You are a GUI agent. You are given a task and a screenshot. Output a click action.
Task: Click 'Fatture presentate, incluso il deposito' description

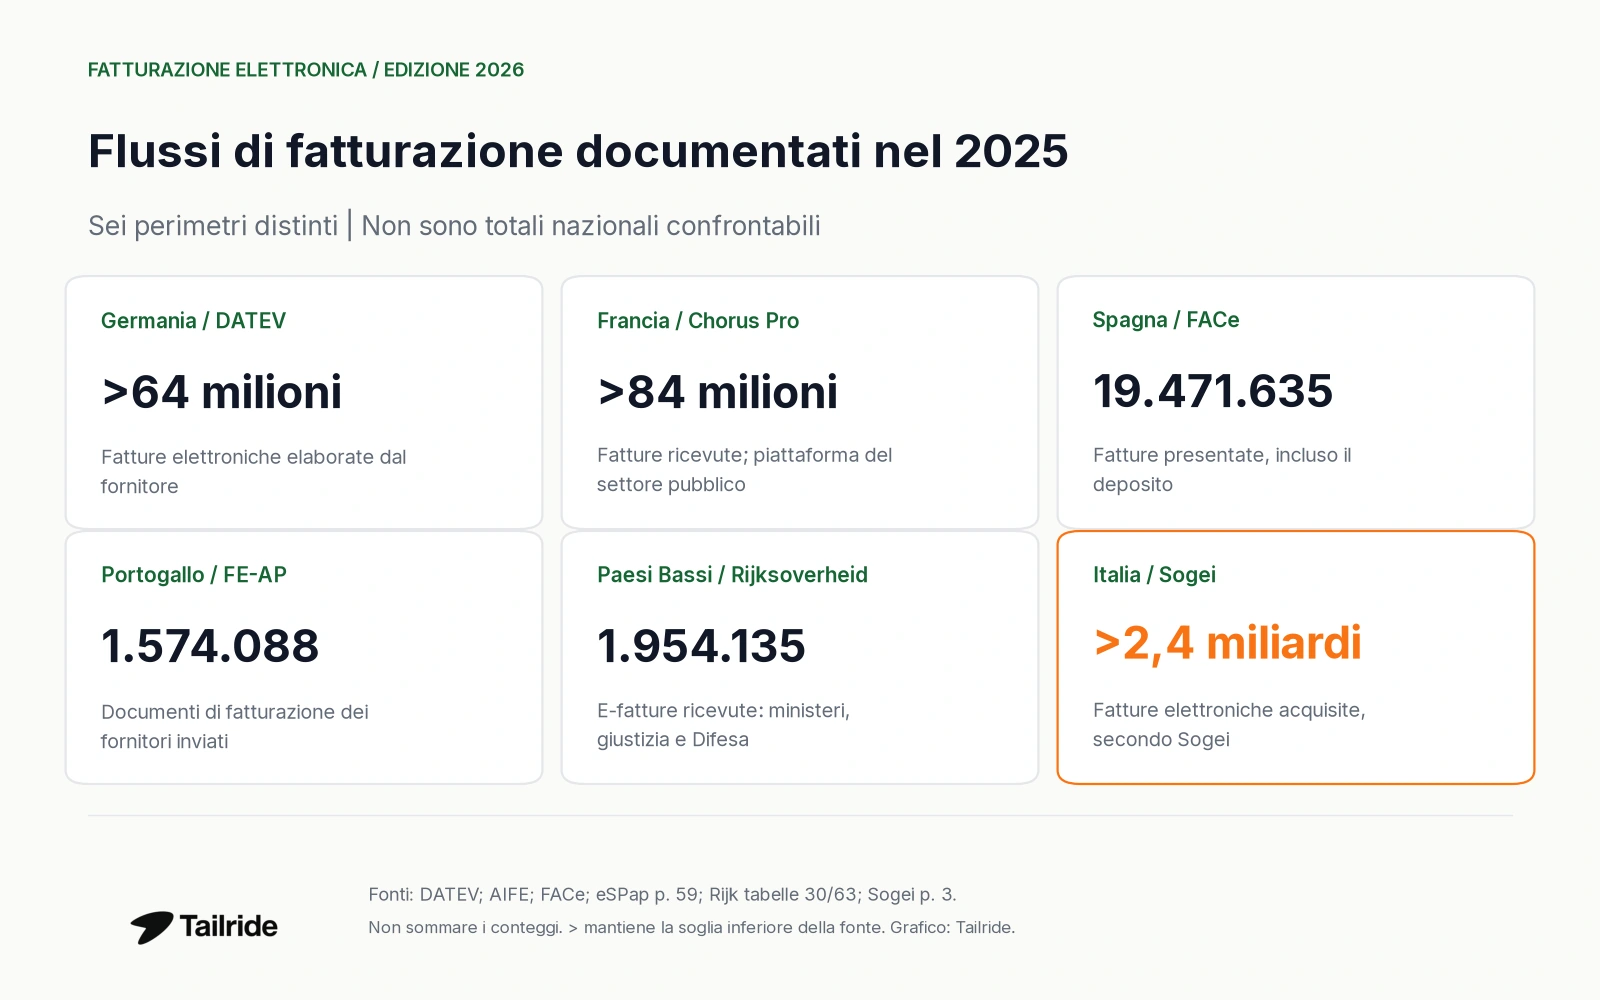point(1222,469)
